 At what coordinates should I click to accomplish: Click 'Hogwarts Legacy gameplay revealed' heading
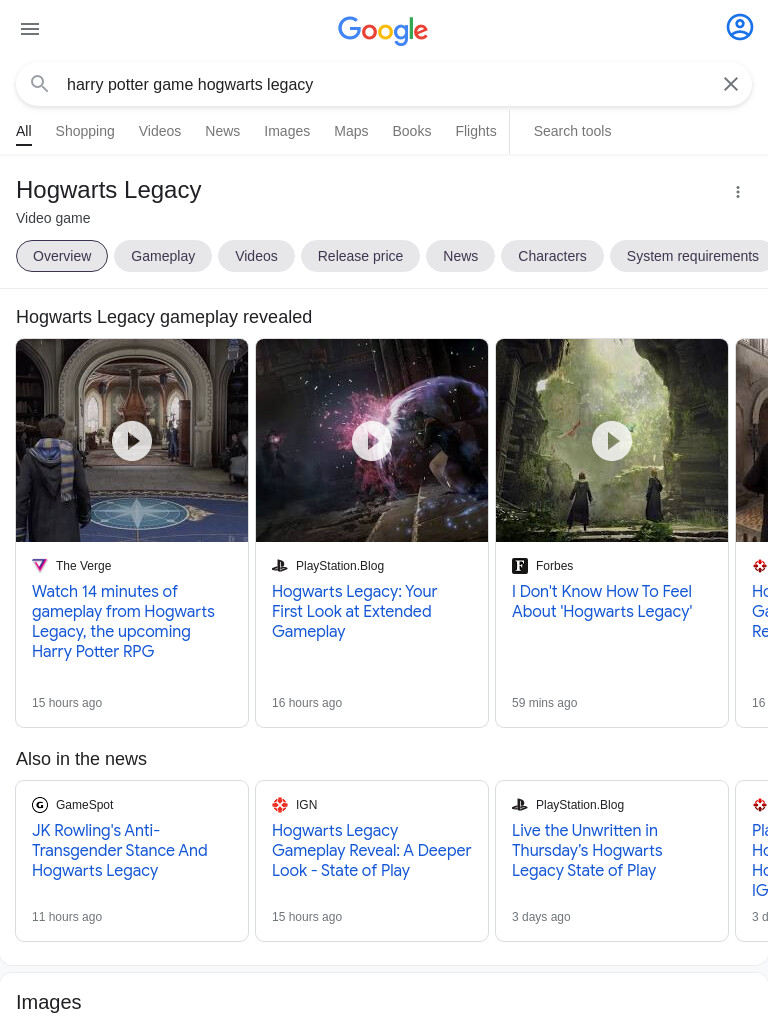pyautogui.click(x=164, y=317)
